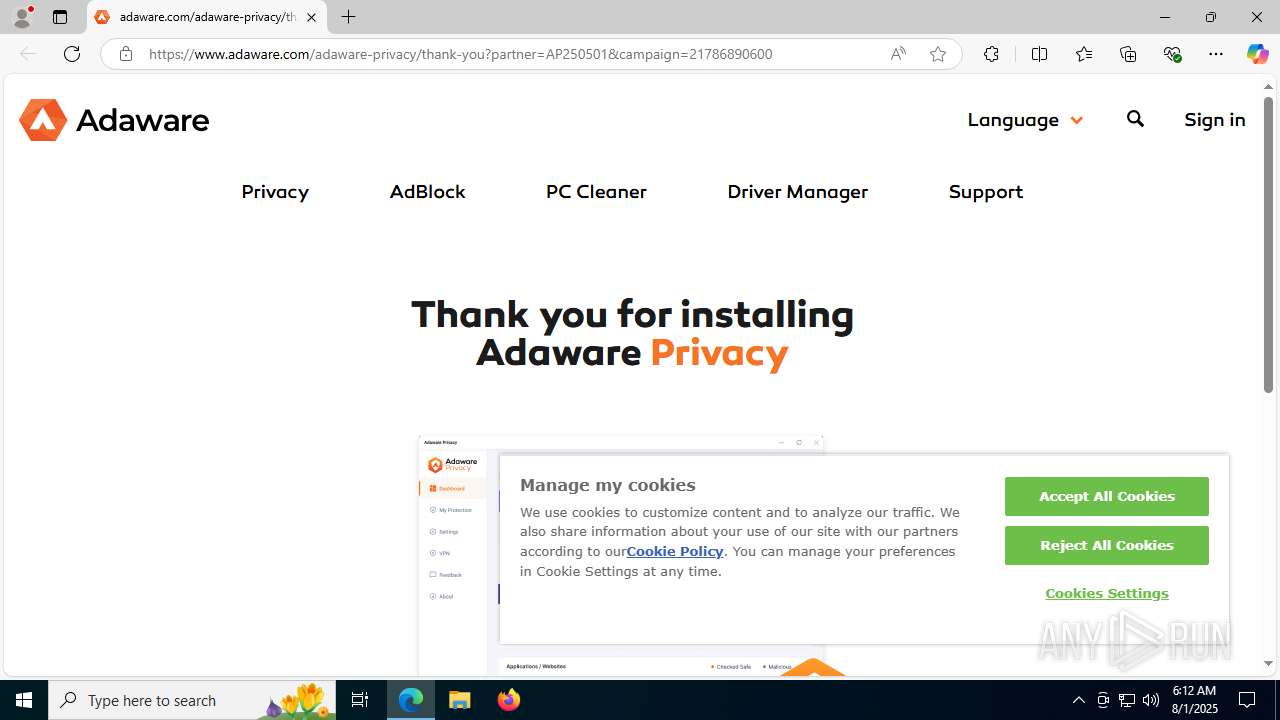
Task: Open Task View on the taskbar
Action: point(360,700)
